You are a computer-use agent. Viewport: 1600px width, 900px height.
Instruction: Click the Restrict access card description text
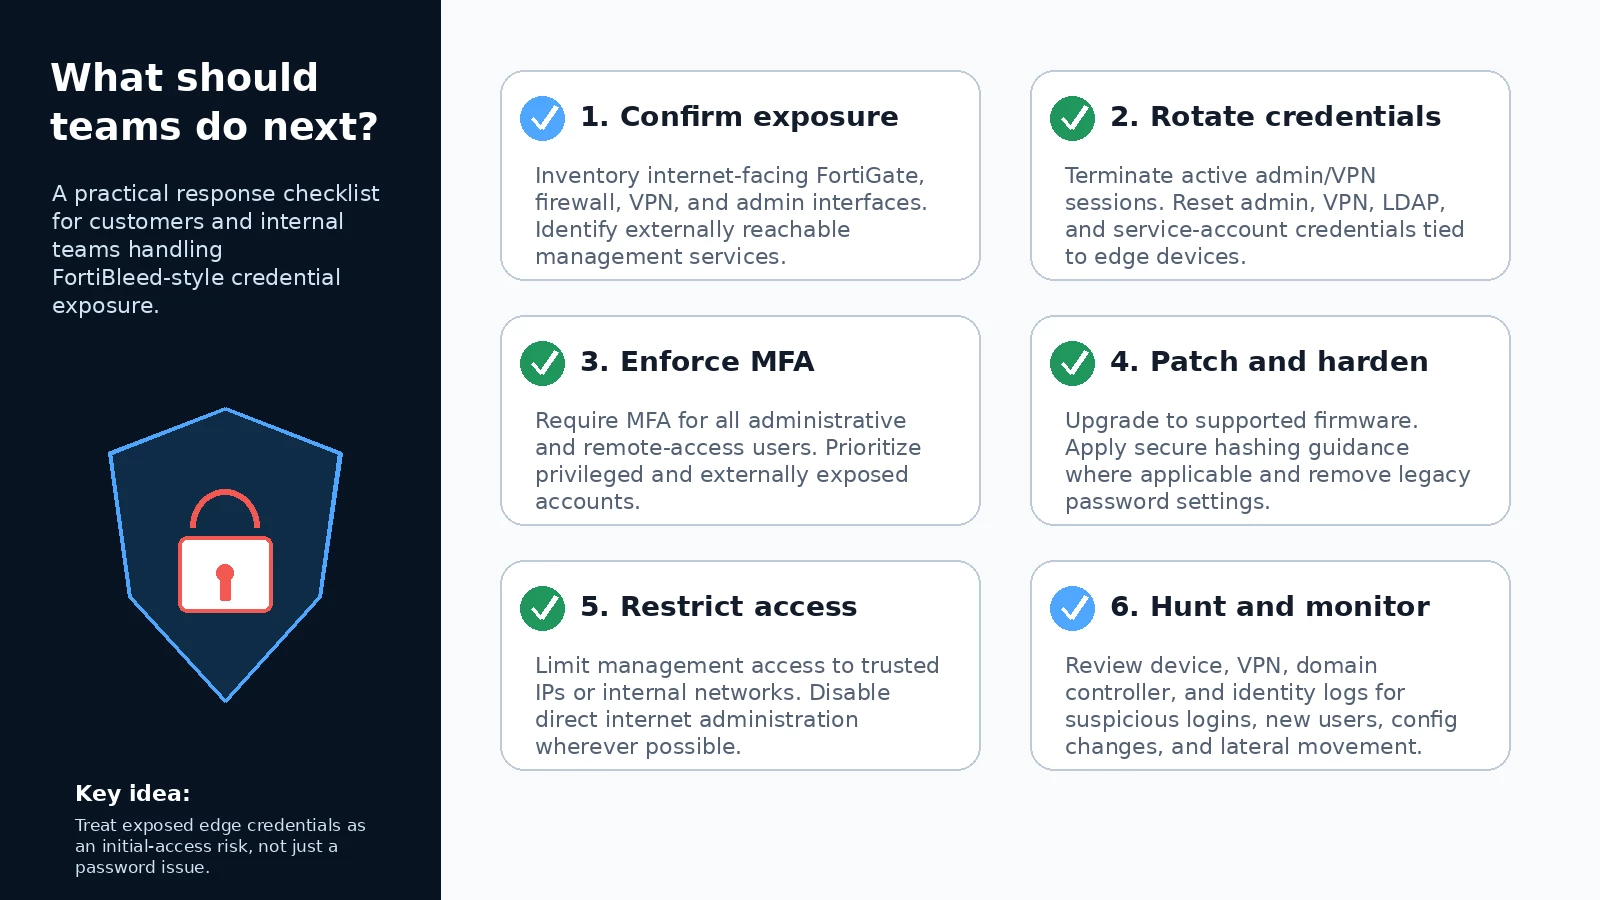pos(737,706)
